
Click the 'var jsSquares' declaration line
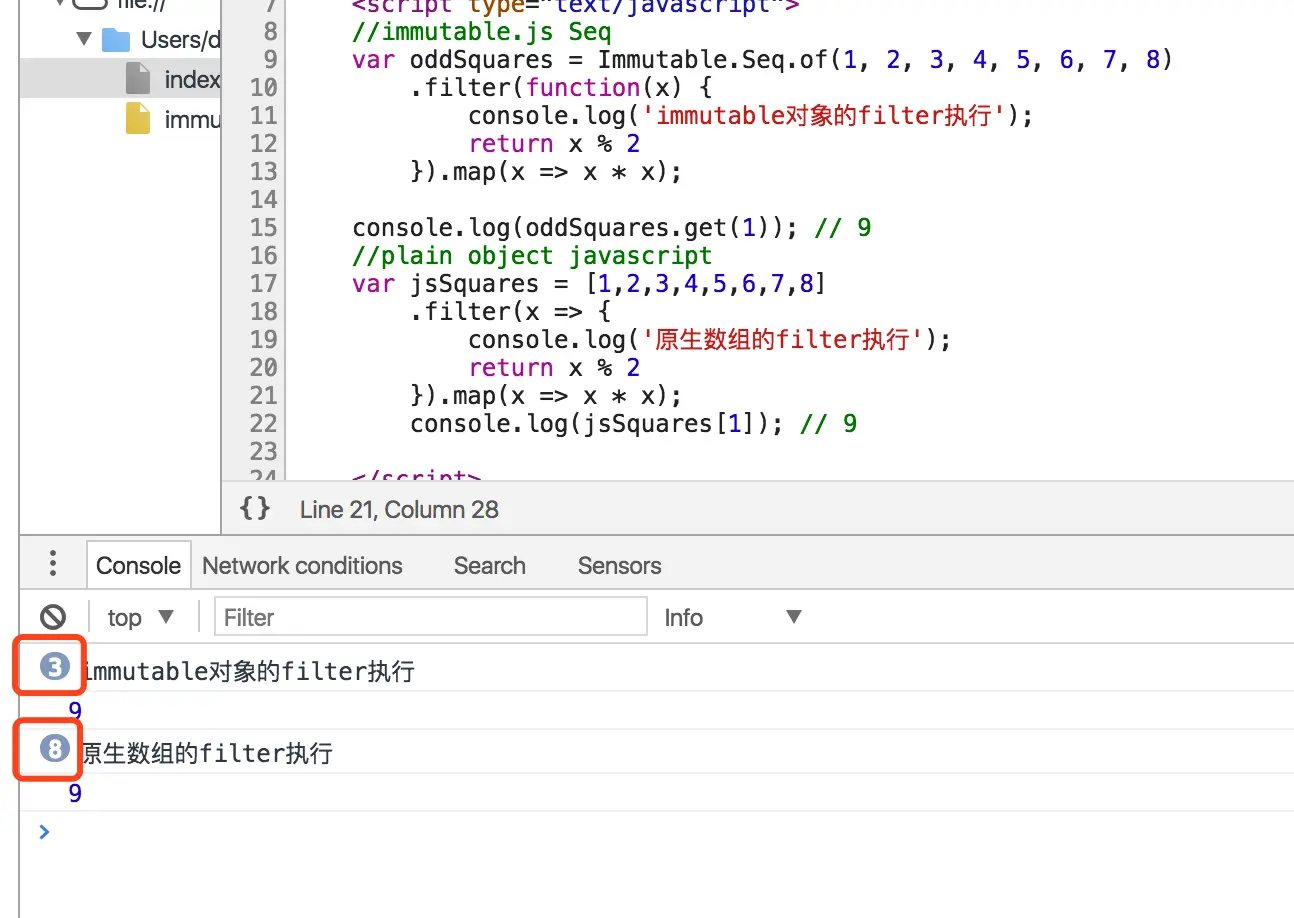click(589, 283)
